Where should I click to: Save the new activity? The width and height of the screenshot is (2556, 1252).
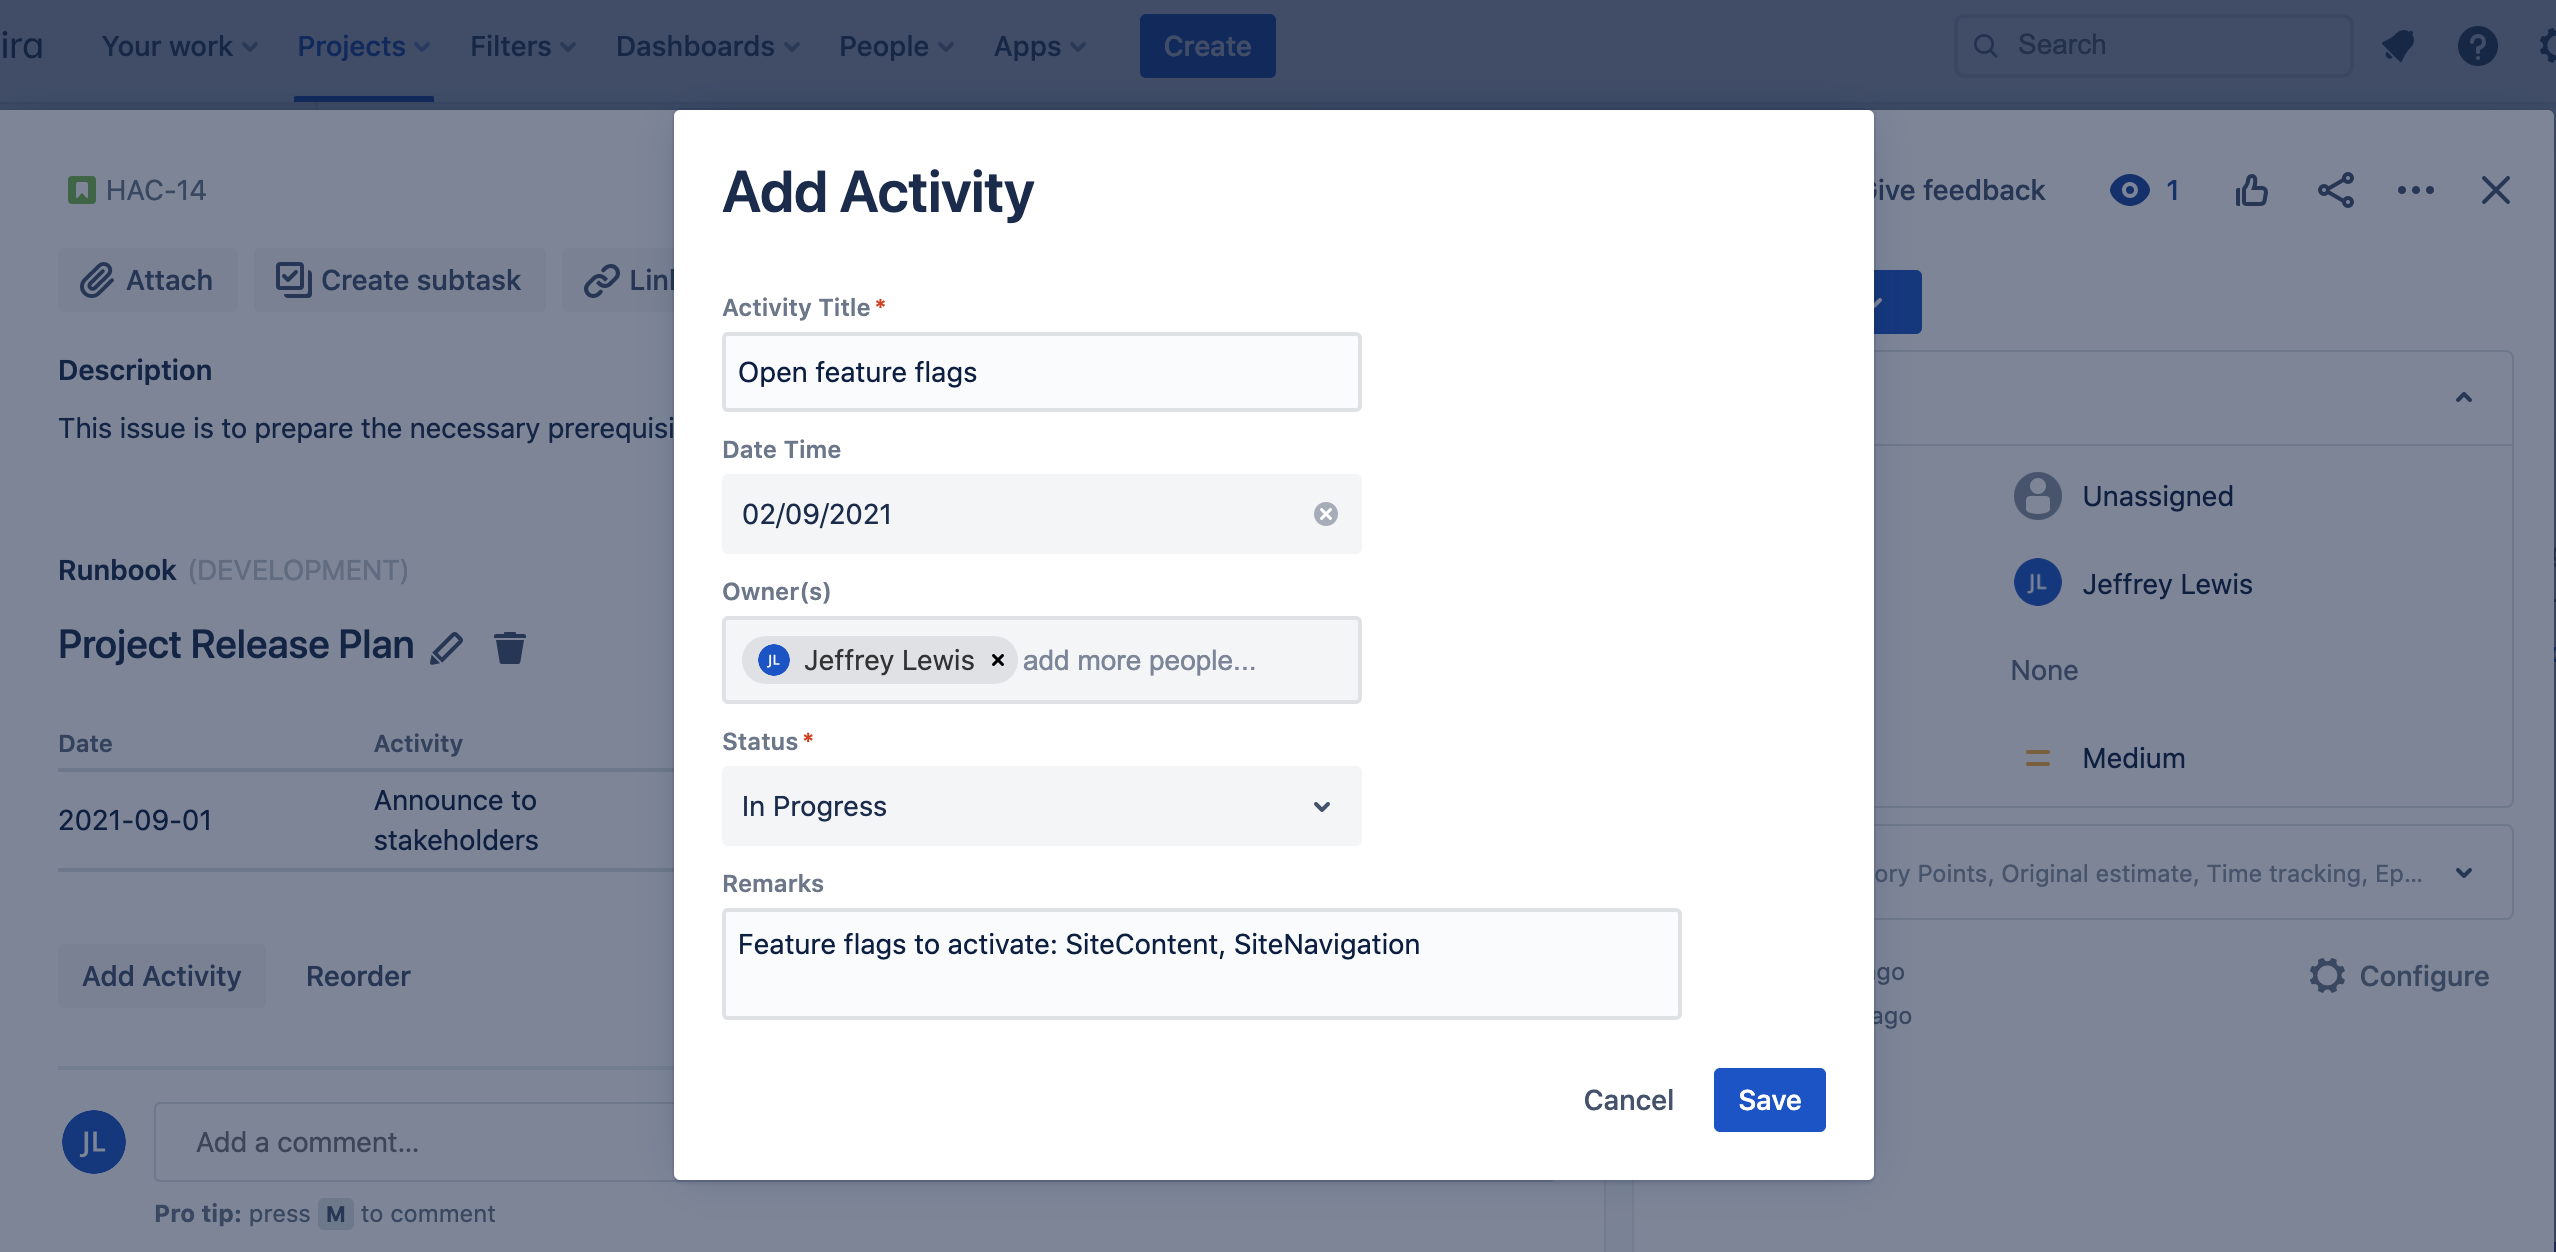tap(1769, 1100)
